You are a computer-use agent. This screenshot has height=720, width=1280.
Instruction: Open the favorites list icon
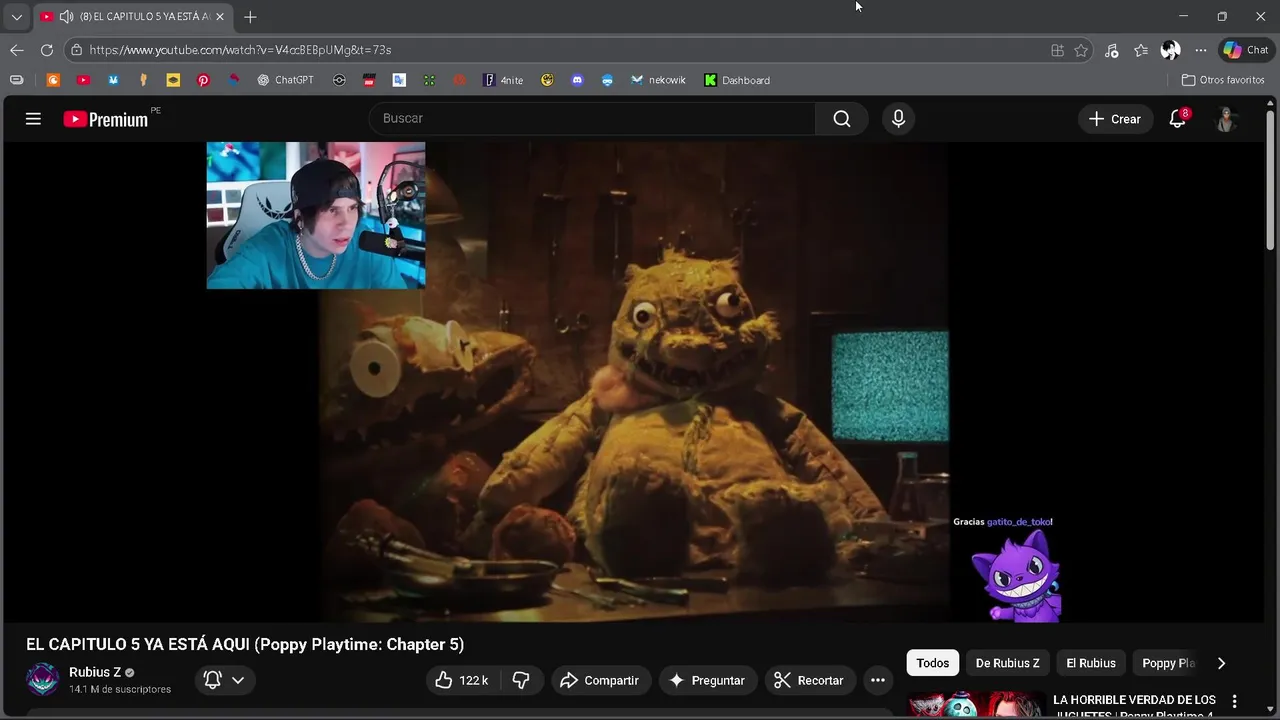point(1141,50)
